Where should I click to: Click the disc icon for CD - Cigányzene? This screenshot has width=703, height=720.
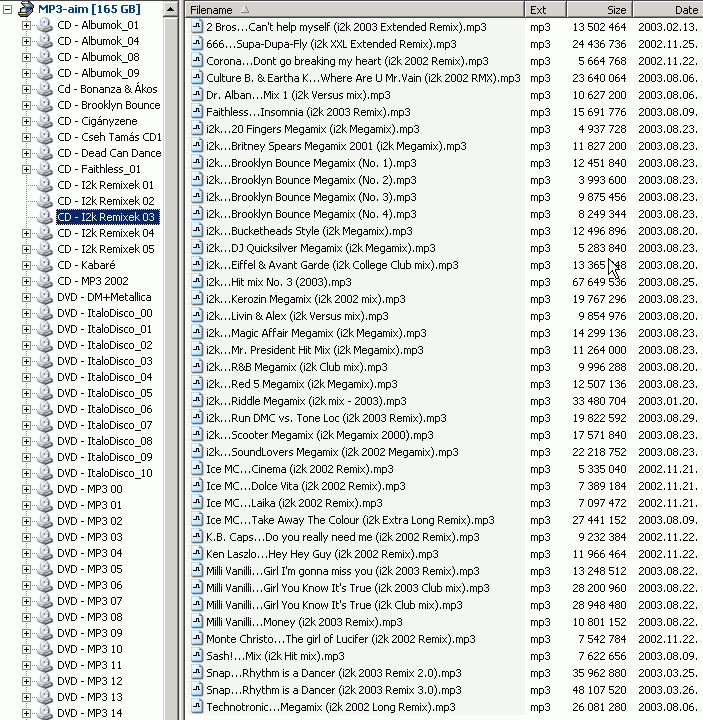44,121
